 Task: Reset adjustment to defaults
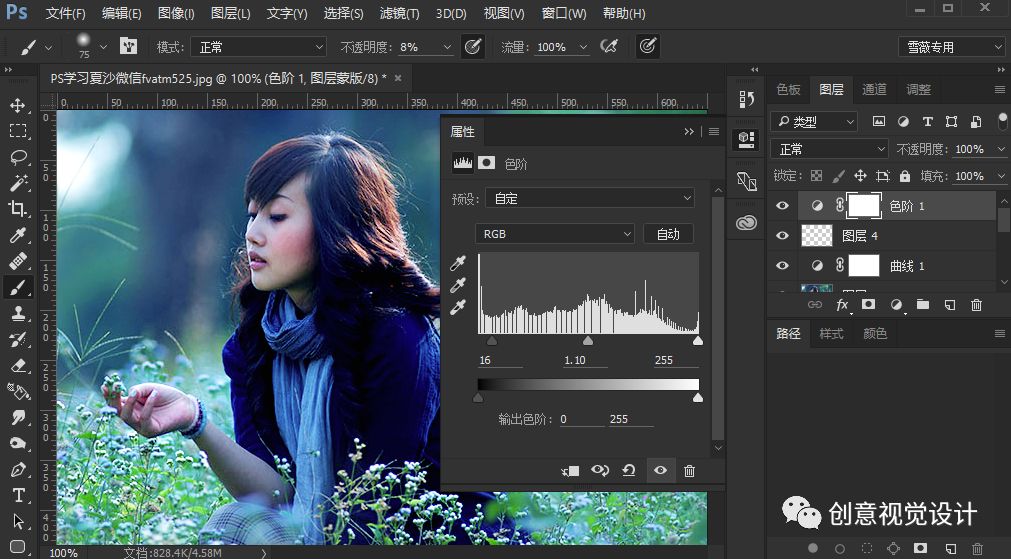(629, 471)
